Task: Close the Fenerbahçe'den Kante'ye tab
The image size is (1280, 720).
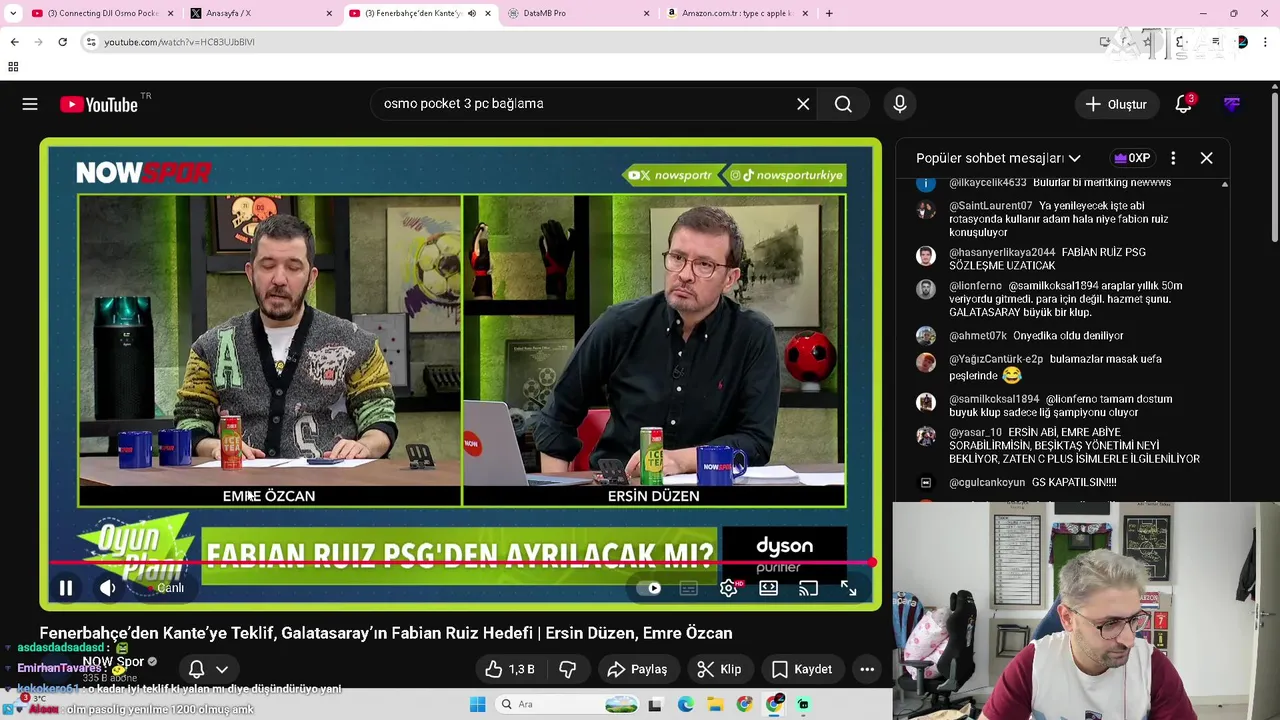Action: pos(488,13)
